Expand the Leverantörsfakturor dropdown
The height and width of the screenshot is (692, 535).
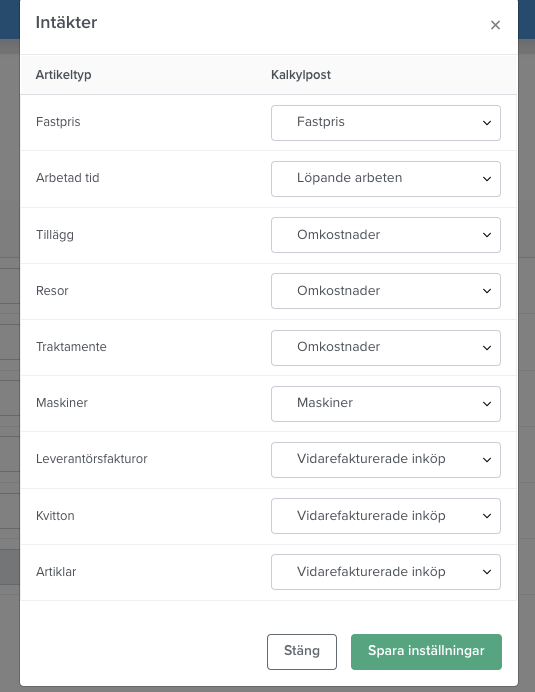(386, 460)
